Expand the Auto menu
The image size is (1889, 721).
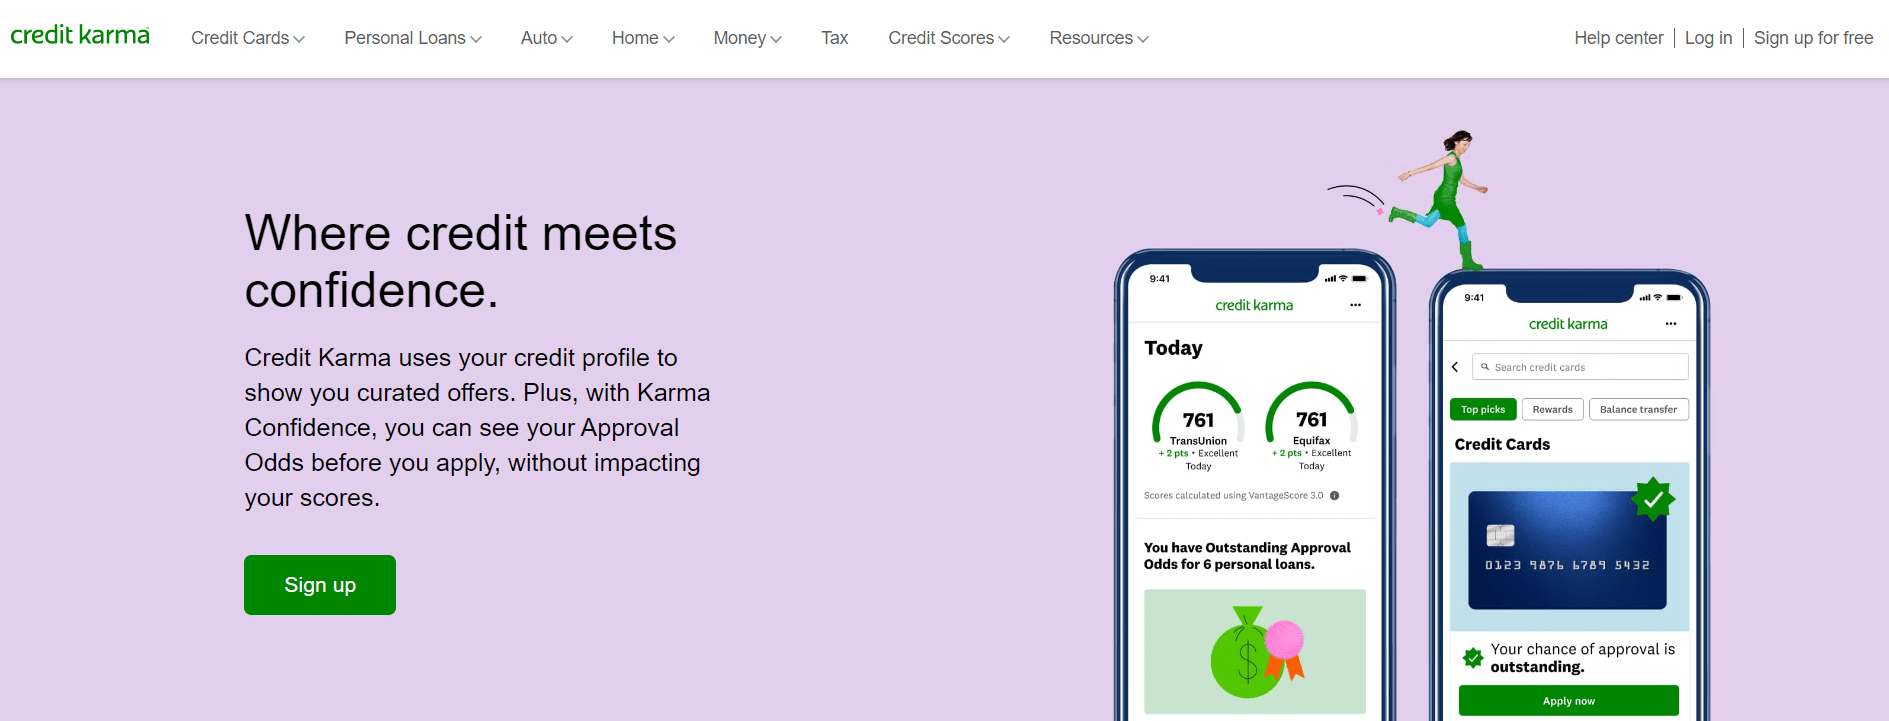[547, 38]
